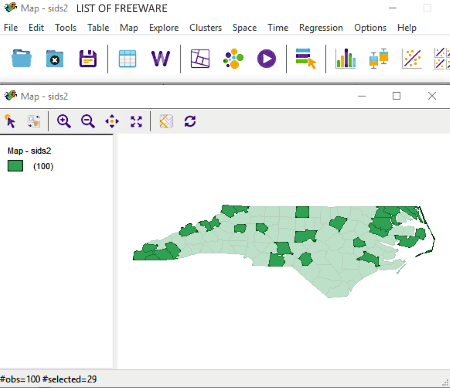Click the refresh map icon
The width and height of the screenshot is (450, 388).
(190, 121)
